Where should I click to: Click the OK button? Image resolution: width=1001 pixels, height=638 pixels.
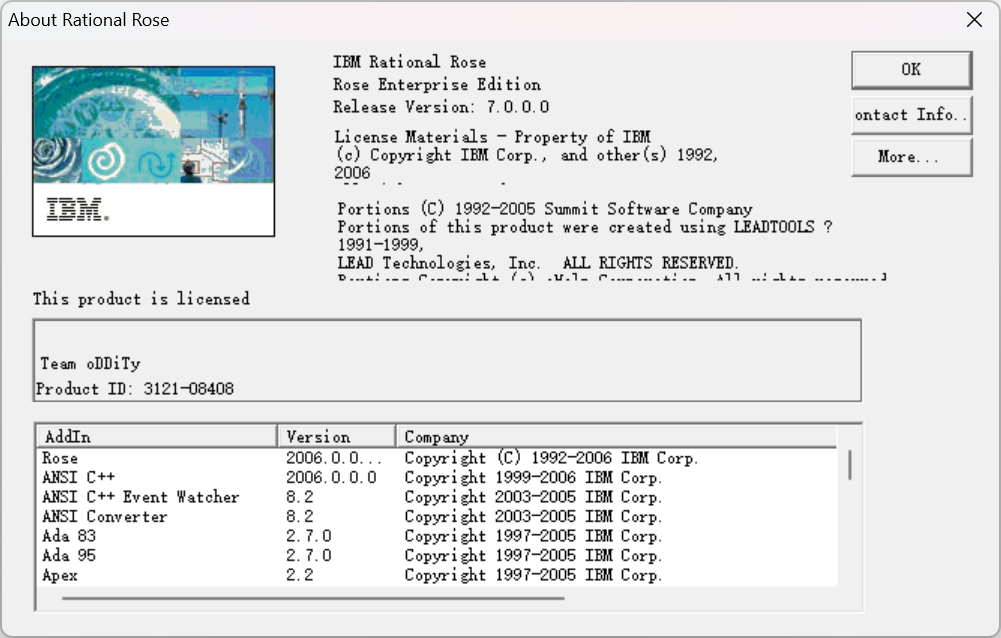click(911, 70)
